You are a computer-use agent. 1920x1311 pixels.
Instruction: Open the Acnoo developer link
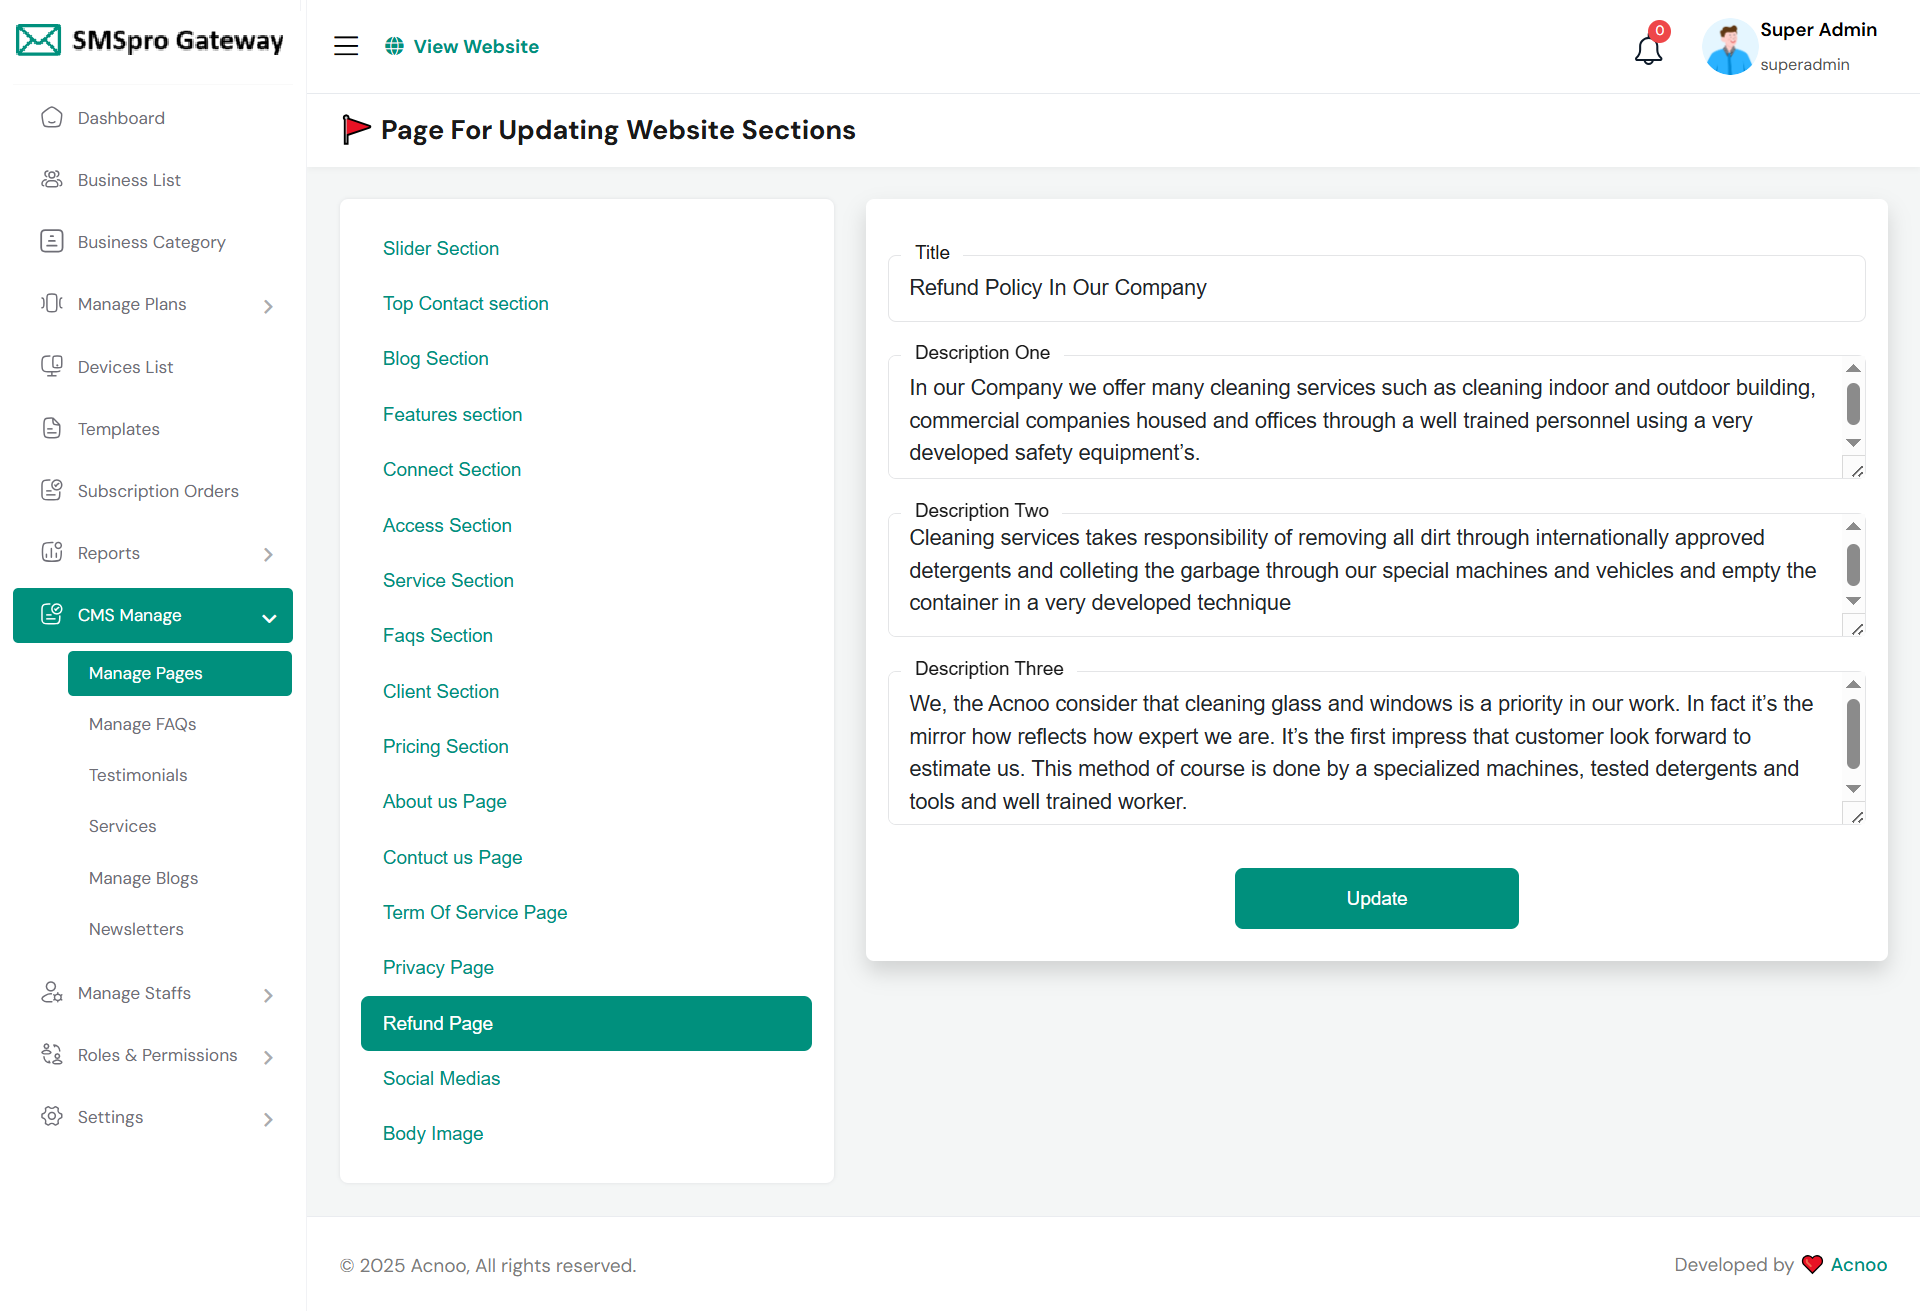click(1858, 1264)
